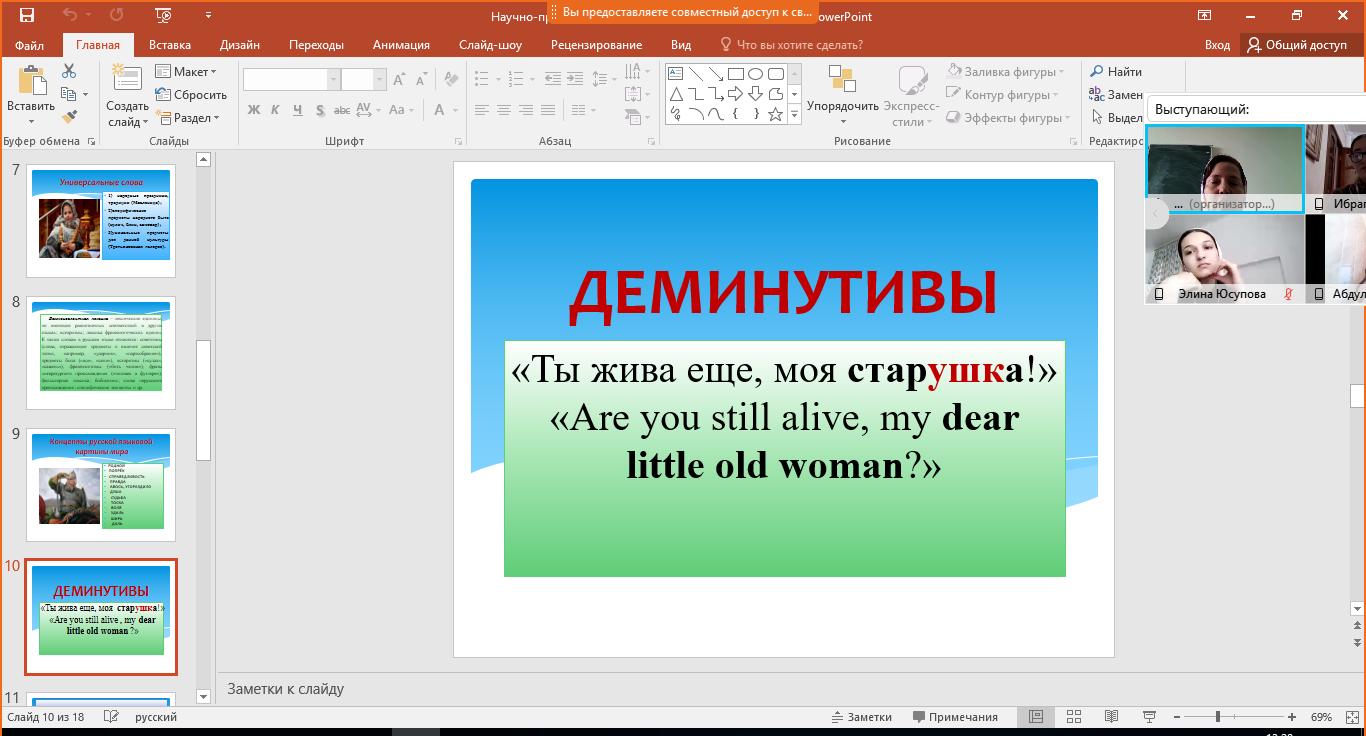Open the Экспресс-стили quick styles dropdown
1366x736 pixels.
click(912, 96)
